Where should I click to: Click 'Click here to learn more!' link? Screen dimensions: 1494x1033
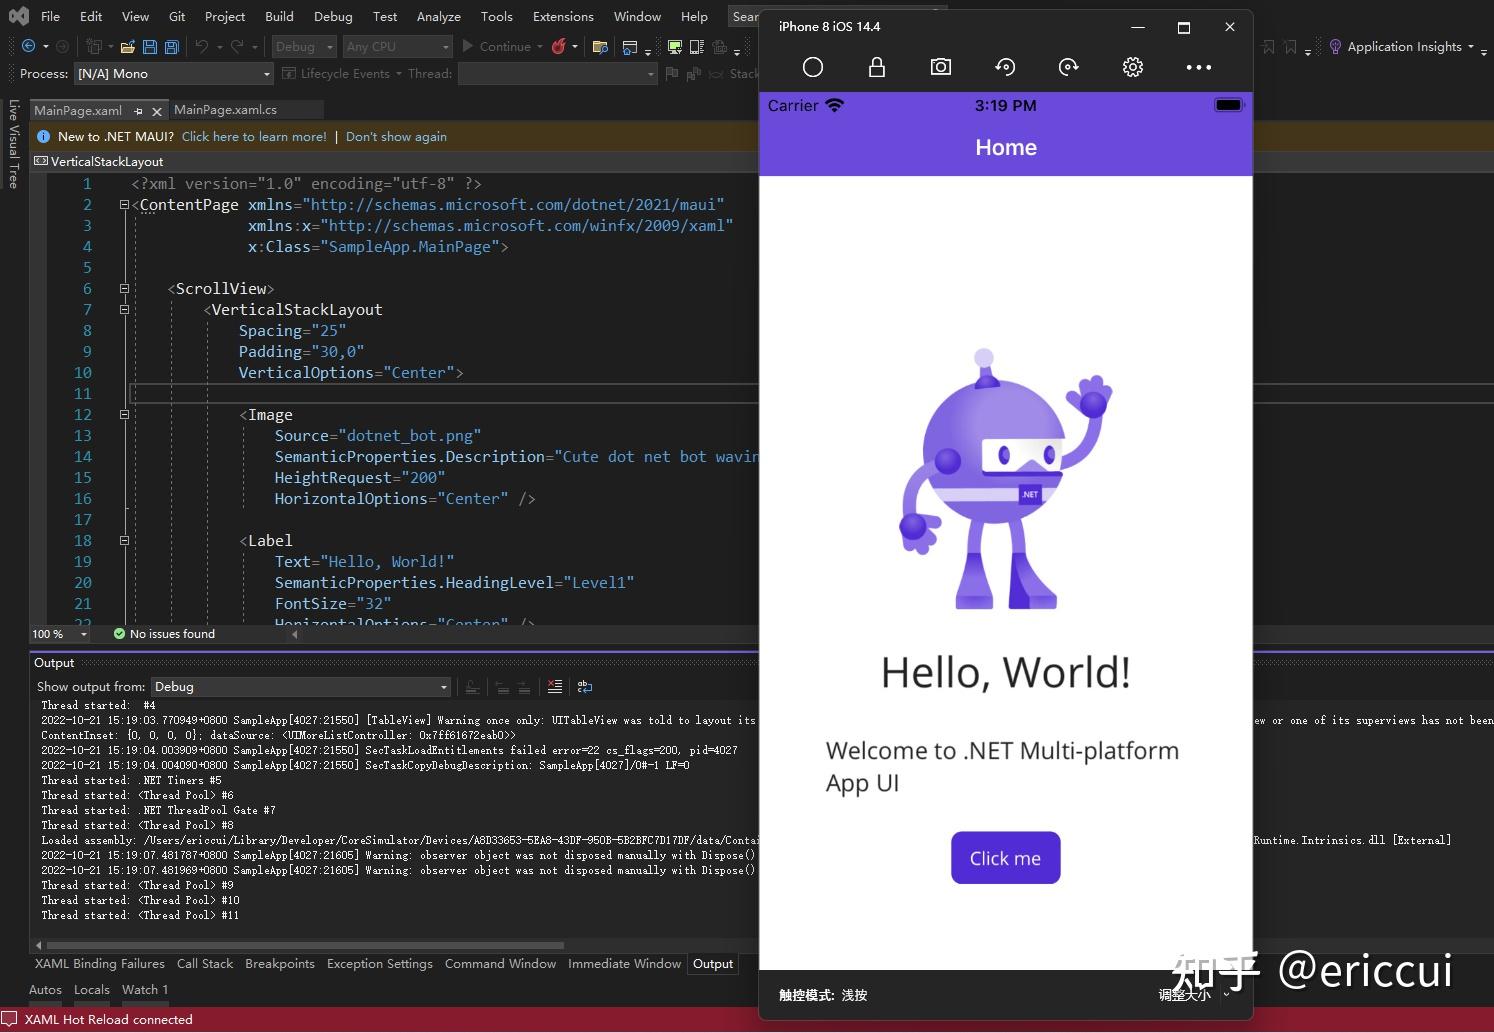click(254, 136)
